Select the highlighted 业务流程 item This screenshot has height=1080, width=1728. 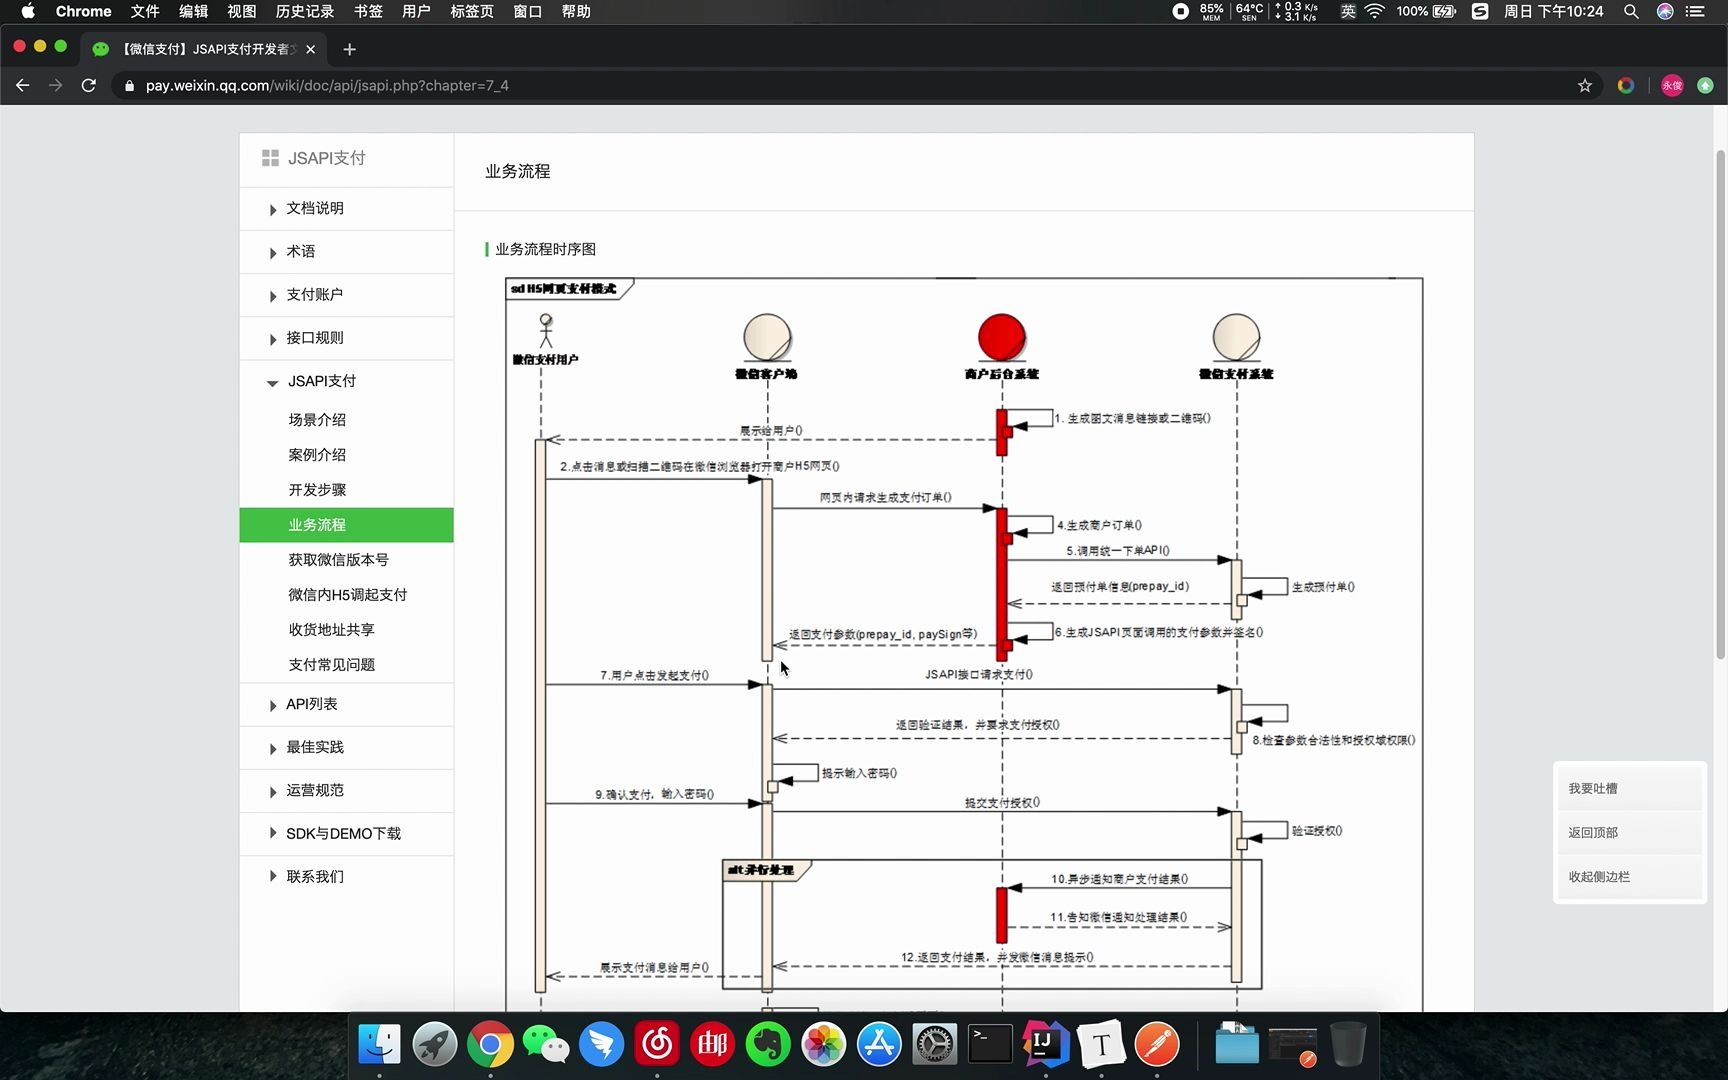[x=346, y=525]
